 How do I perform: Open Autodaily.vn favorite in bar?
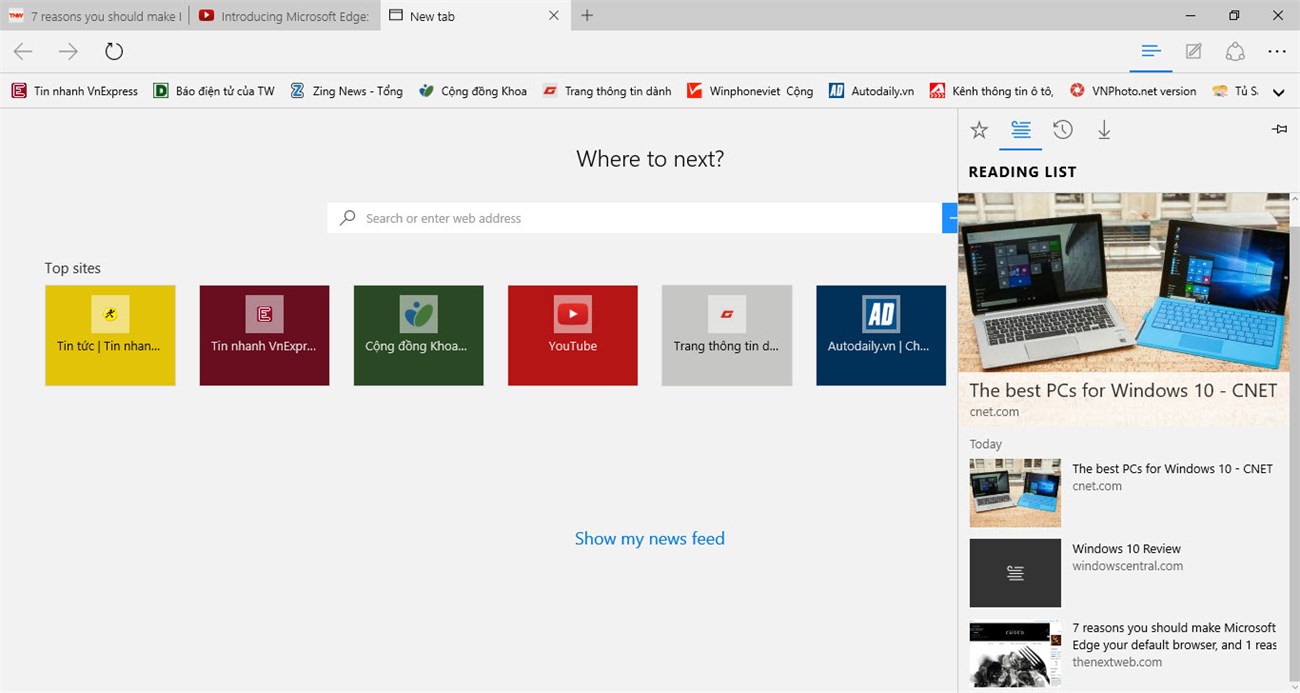pos(871,91)
